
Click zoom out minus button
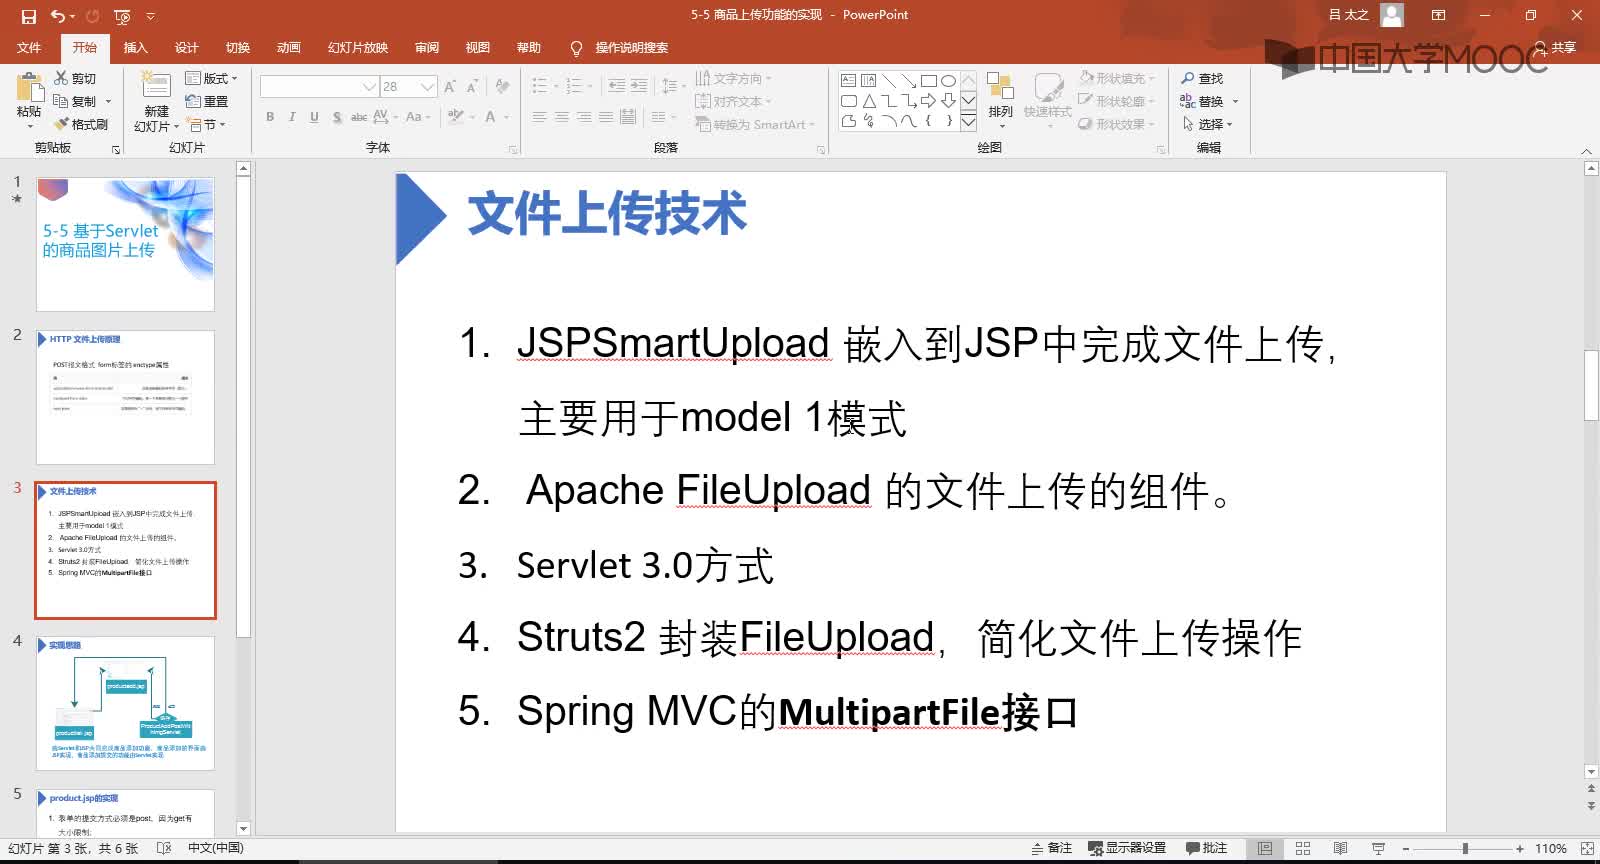pos(1405,848)
